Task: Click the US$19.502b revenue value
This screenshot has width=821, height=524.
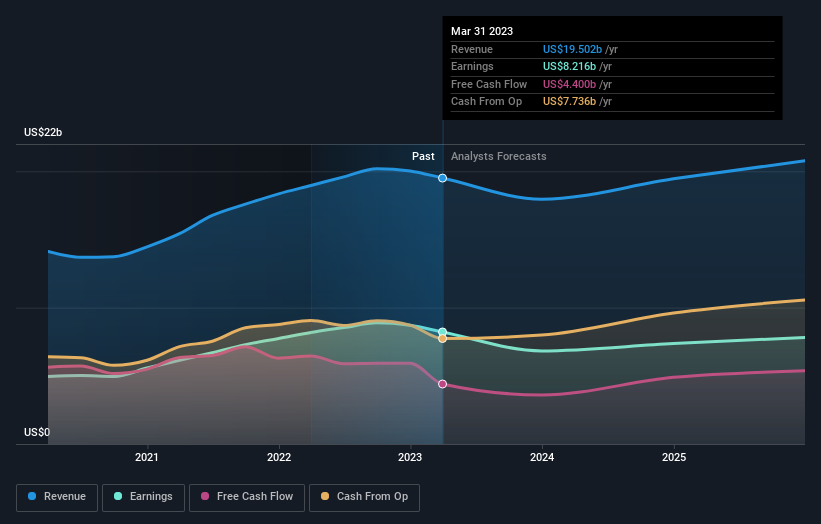Action: pyautogui.click(x=572, y=49)
